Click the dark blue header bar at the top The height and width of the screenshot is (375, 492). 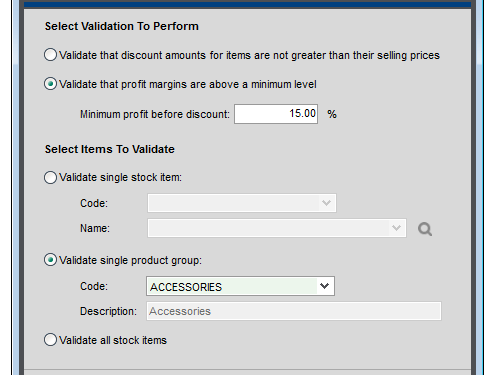tap(247, 4)
